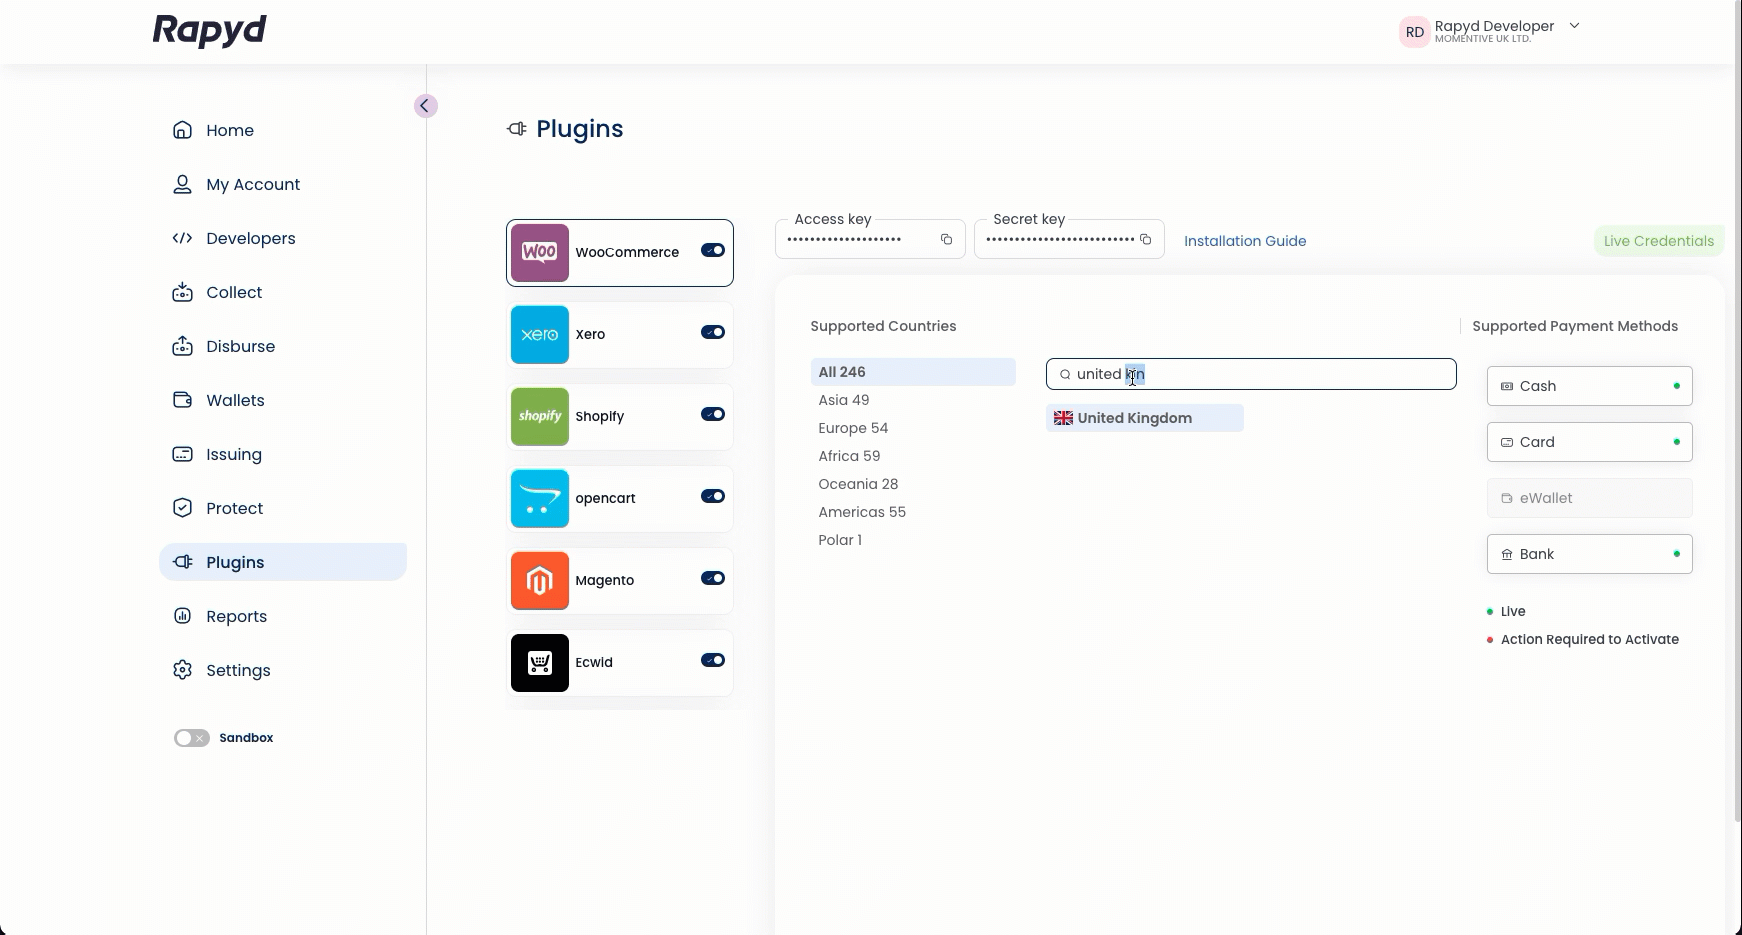Select the Magento plugin name label
The image size is (1742, 935).
click(605, 580)
